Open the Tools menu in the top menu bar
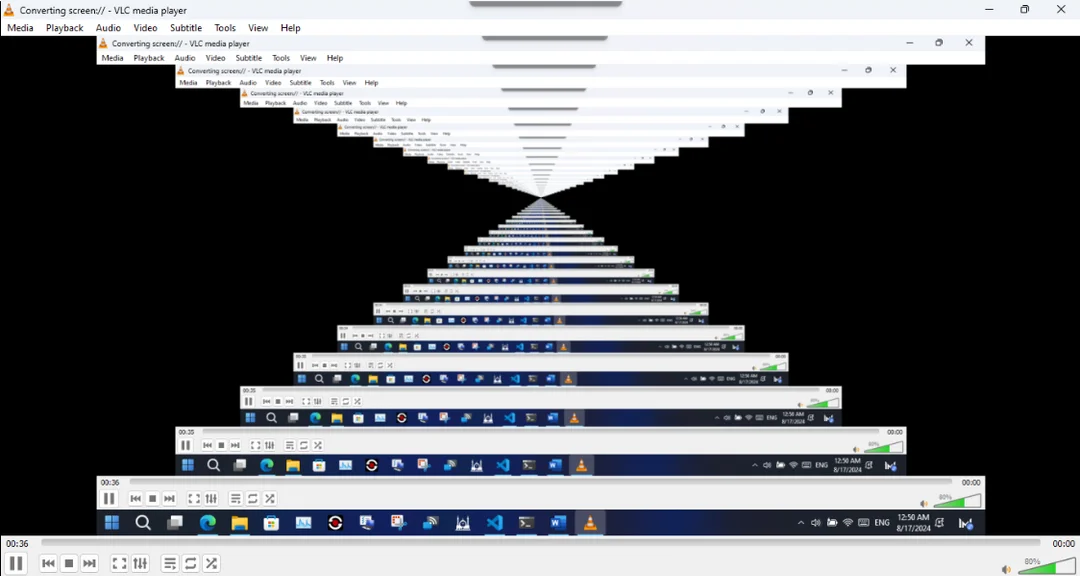 [x=225, y=28]
